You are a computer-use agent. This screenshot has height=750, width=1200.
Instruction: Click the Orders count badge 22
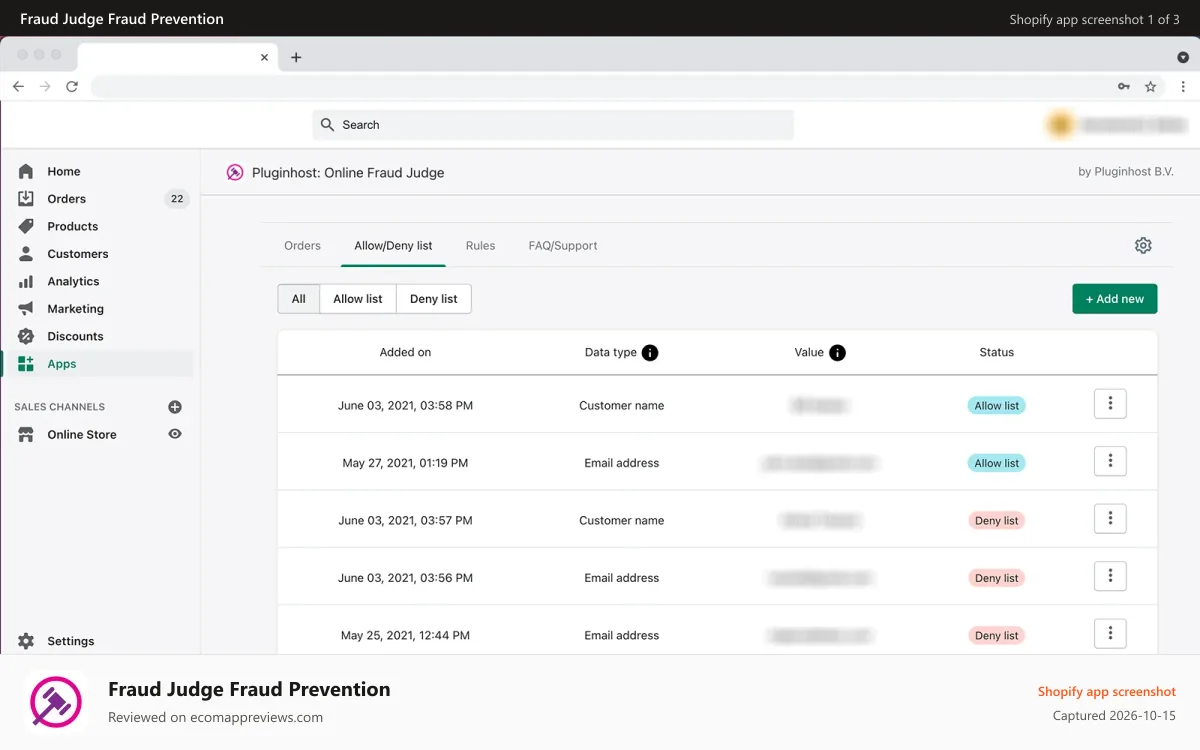coord(177,199)
